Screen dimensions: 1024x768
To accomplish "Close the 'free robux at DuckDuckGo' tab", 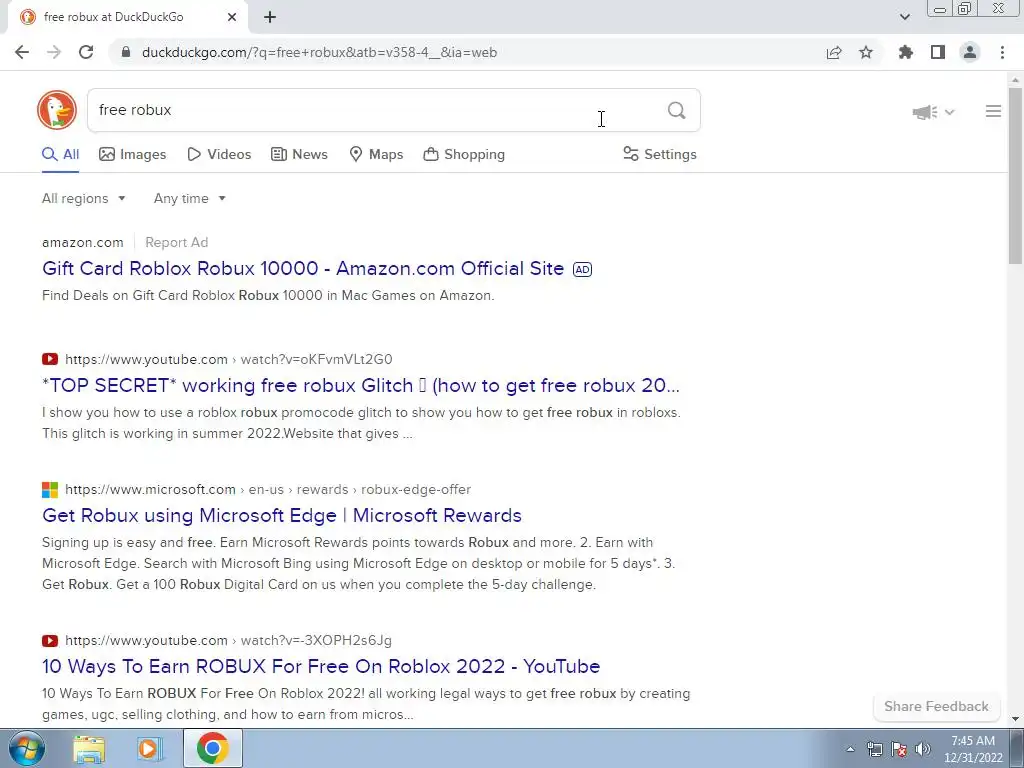I will coord(232,17).
